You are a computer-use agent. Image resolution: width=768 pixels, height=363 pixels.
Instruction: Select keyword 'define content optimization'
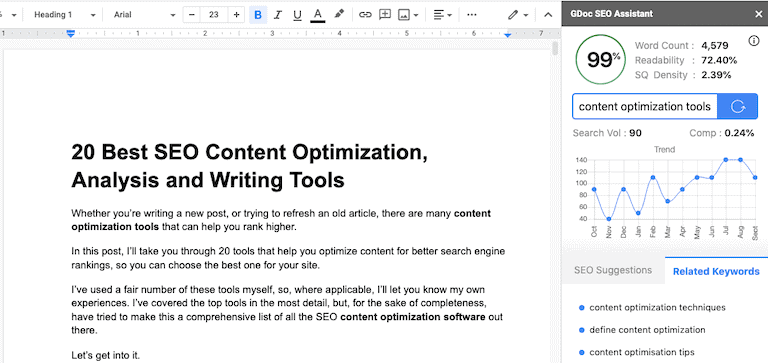point(647,330)
